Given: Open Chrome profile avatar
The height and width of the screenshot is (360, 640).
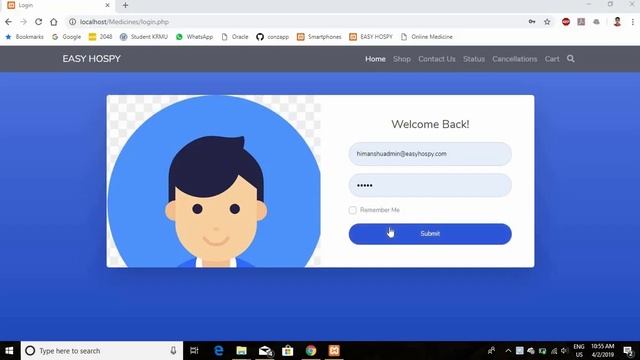Looking at the screenshot, I should (x=617, y=22).
